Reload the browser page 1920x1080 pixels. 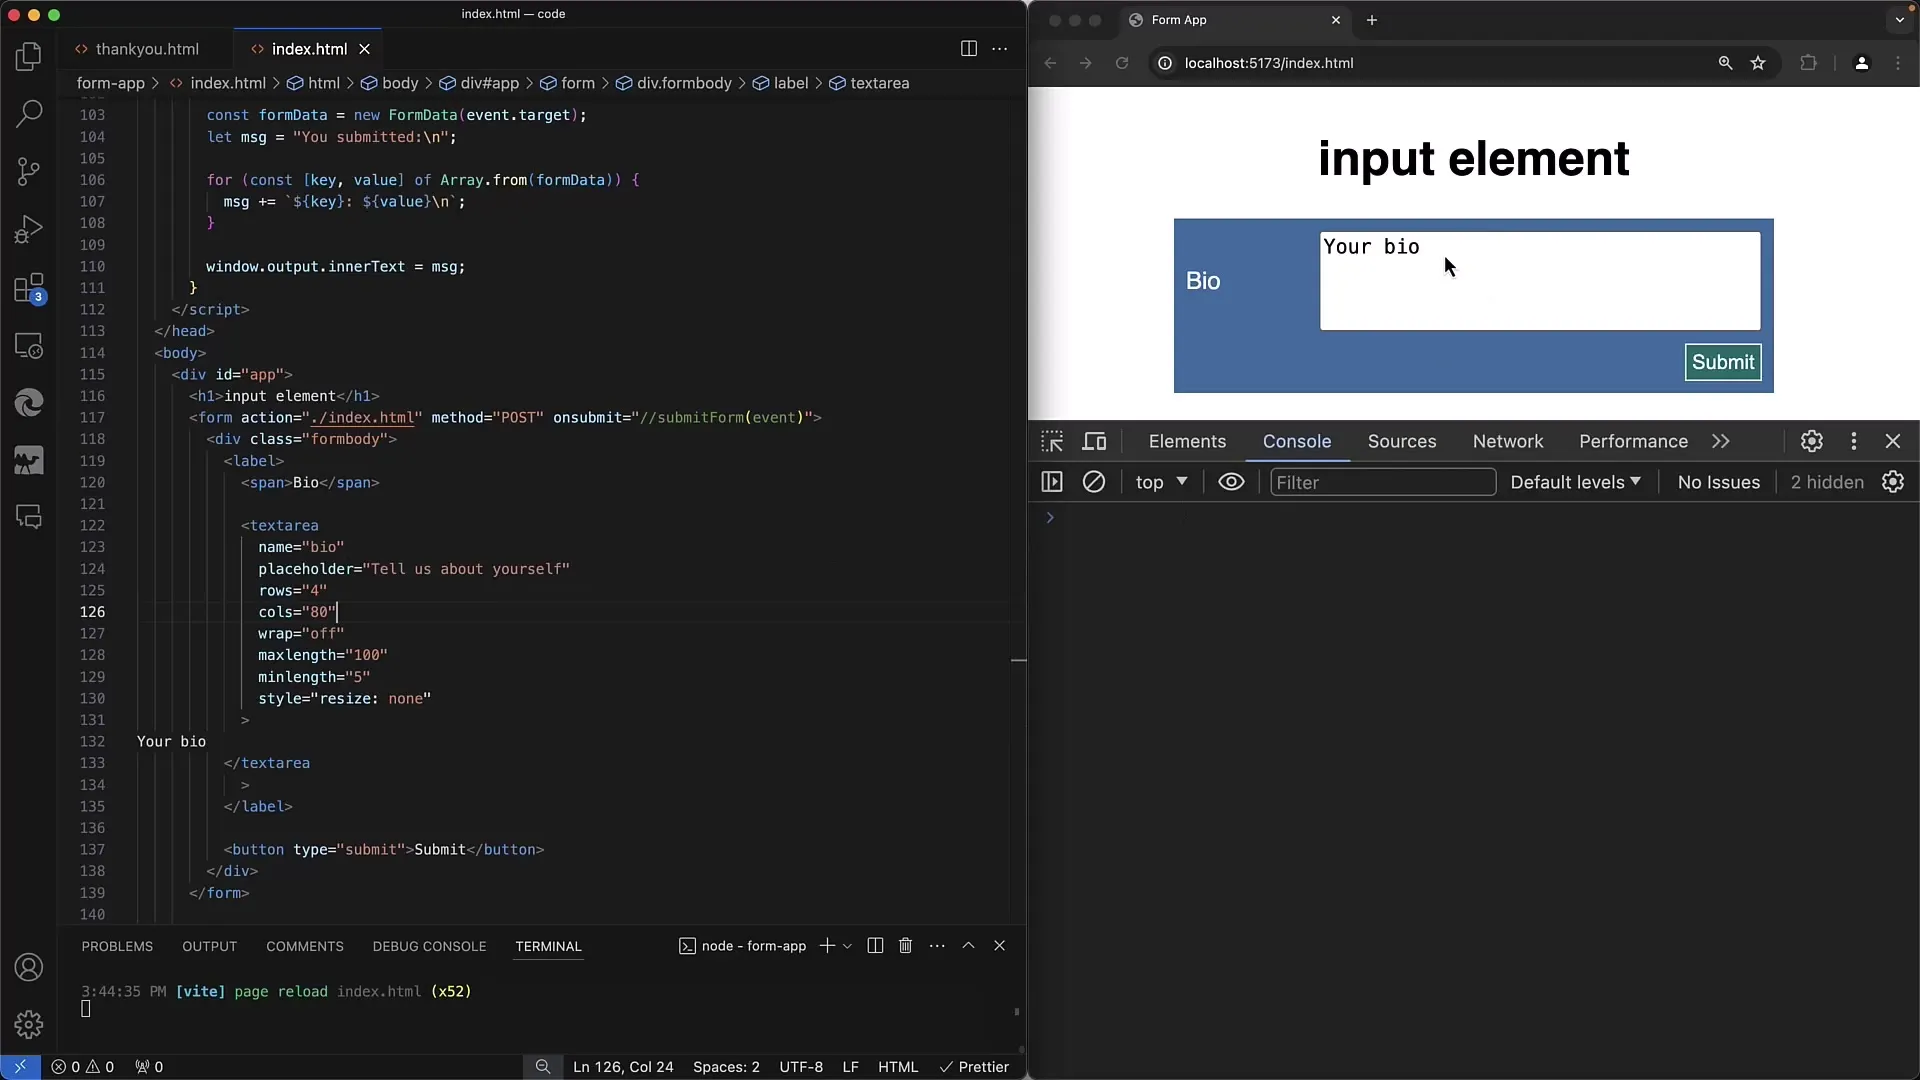[x=1122, y=63]
